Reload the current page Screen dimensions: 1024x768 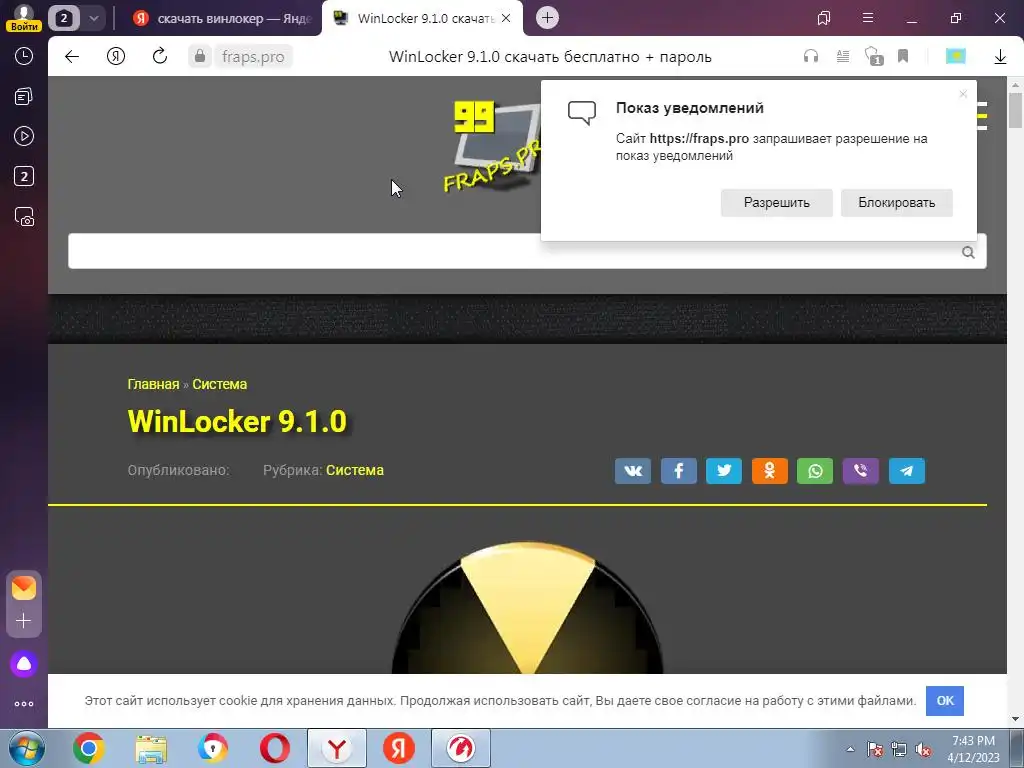[159, 56]
